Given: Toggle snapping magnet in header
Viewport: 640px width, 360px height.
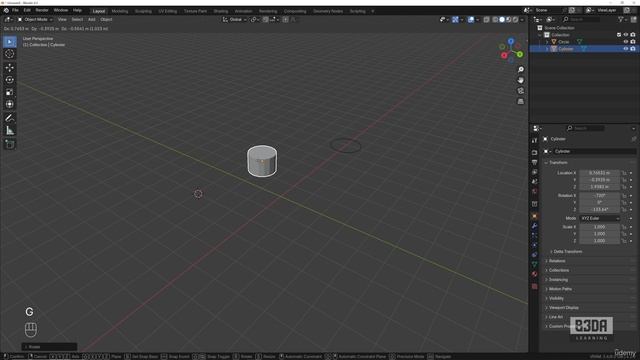Looking at the screenshot, I should click(265, 20).
